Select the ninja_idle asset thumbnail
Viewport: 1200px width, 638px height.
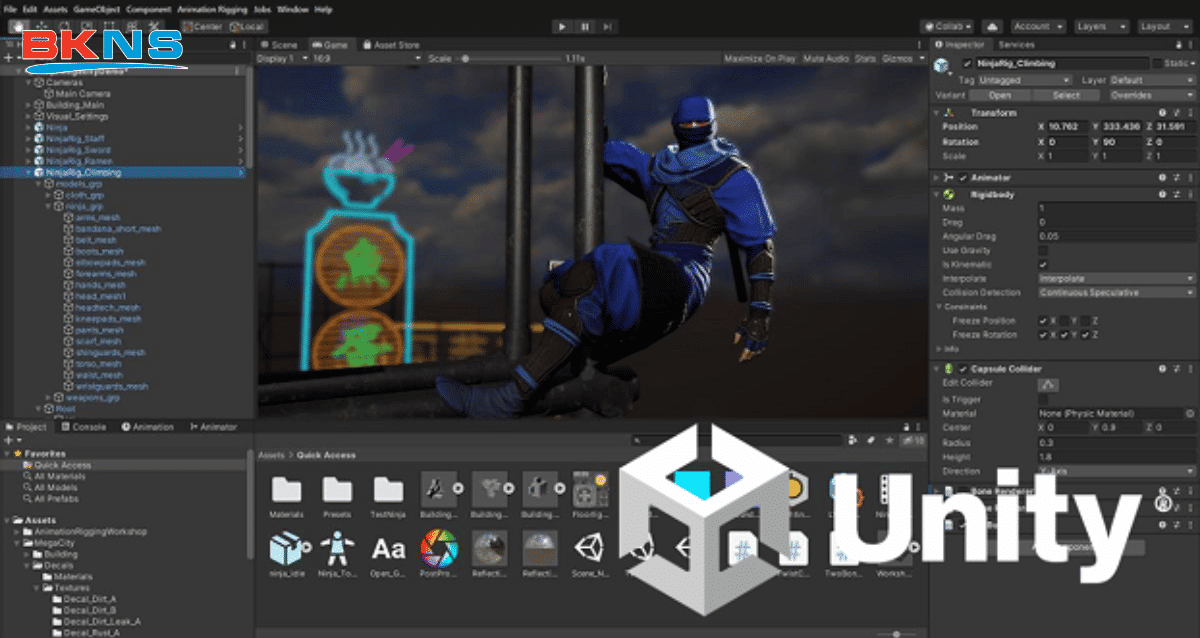tap(285, 548)
